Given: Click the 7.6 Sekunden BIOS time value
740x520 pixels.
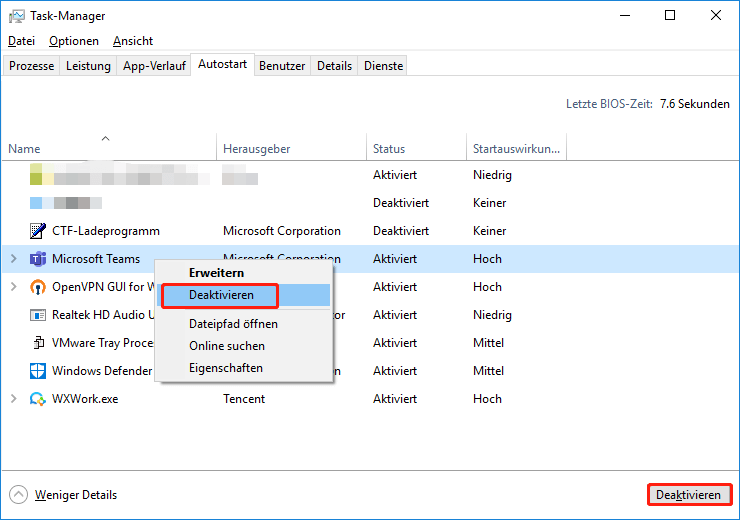Looking at the screenshot, I should click(695, 104).
